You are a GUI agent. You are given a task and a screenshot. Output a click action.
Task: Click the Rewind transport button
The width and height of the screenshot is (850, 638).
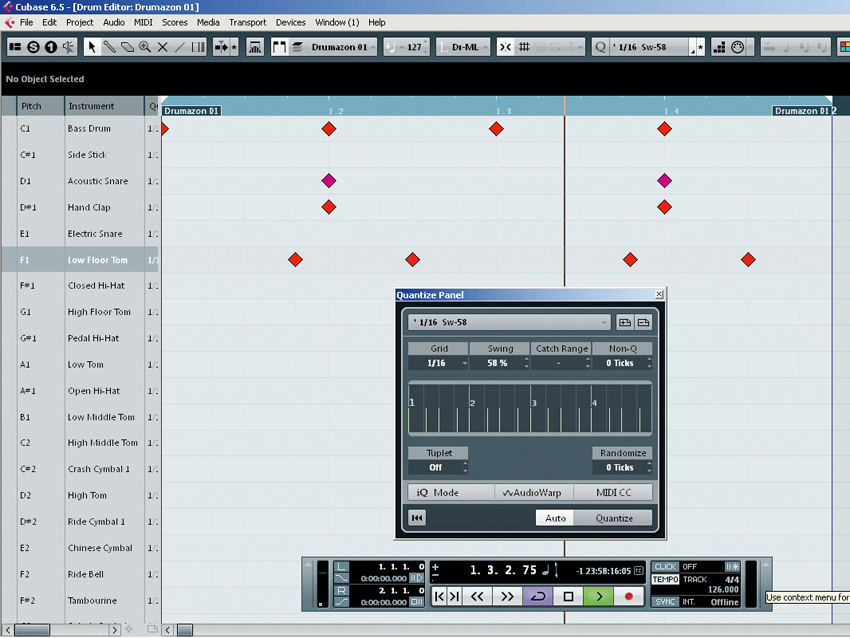click(477, 596)
